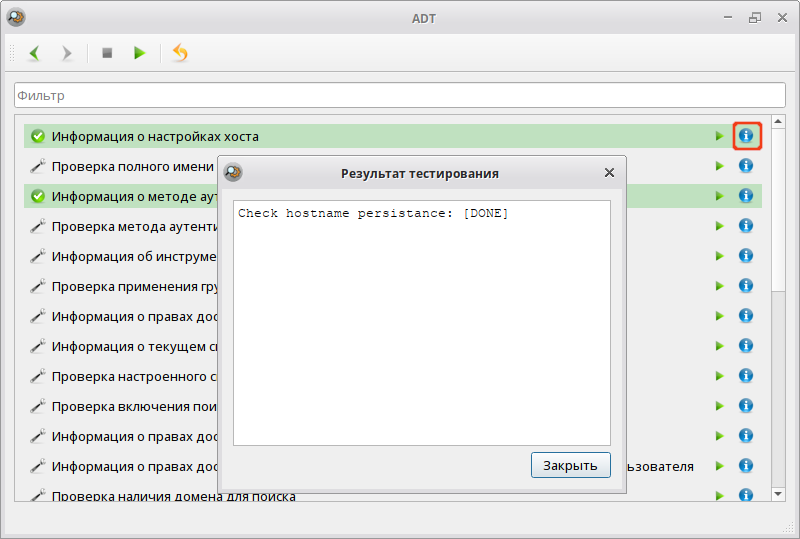Run test in Информация о методе row
The height and width of the screenshot is (539, 800).
[719, 196]
